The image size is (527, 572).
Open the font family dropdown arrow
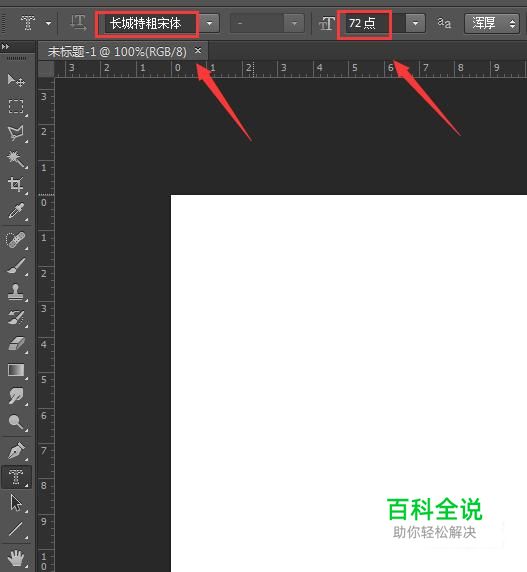click(x=209, y=23)
